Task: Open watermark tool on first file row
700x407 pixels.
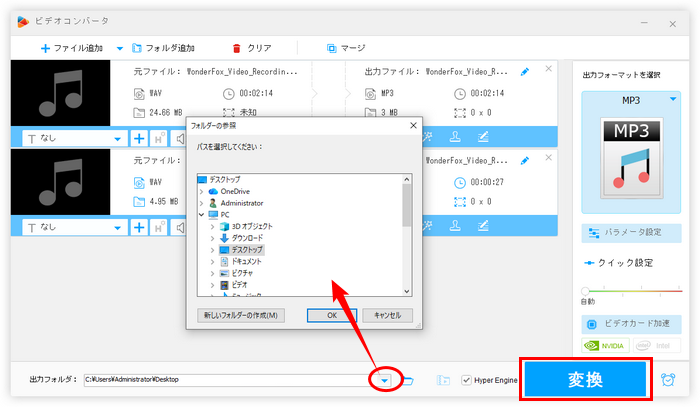Action: pyautogui.click(x=455, y=137)
